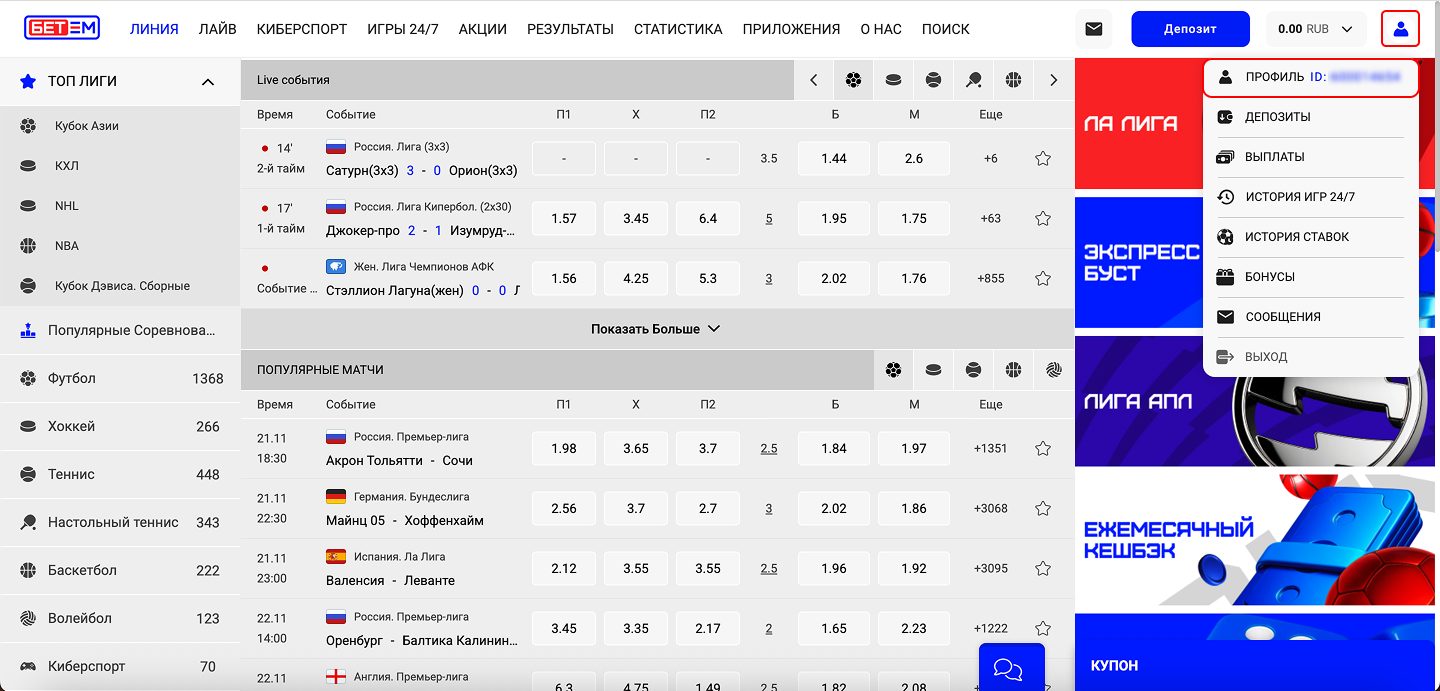
Task: Click the user profile icon button
Action: tap(1400, 29)
